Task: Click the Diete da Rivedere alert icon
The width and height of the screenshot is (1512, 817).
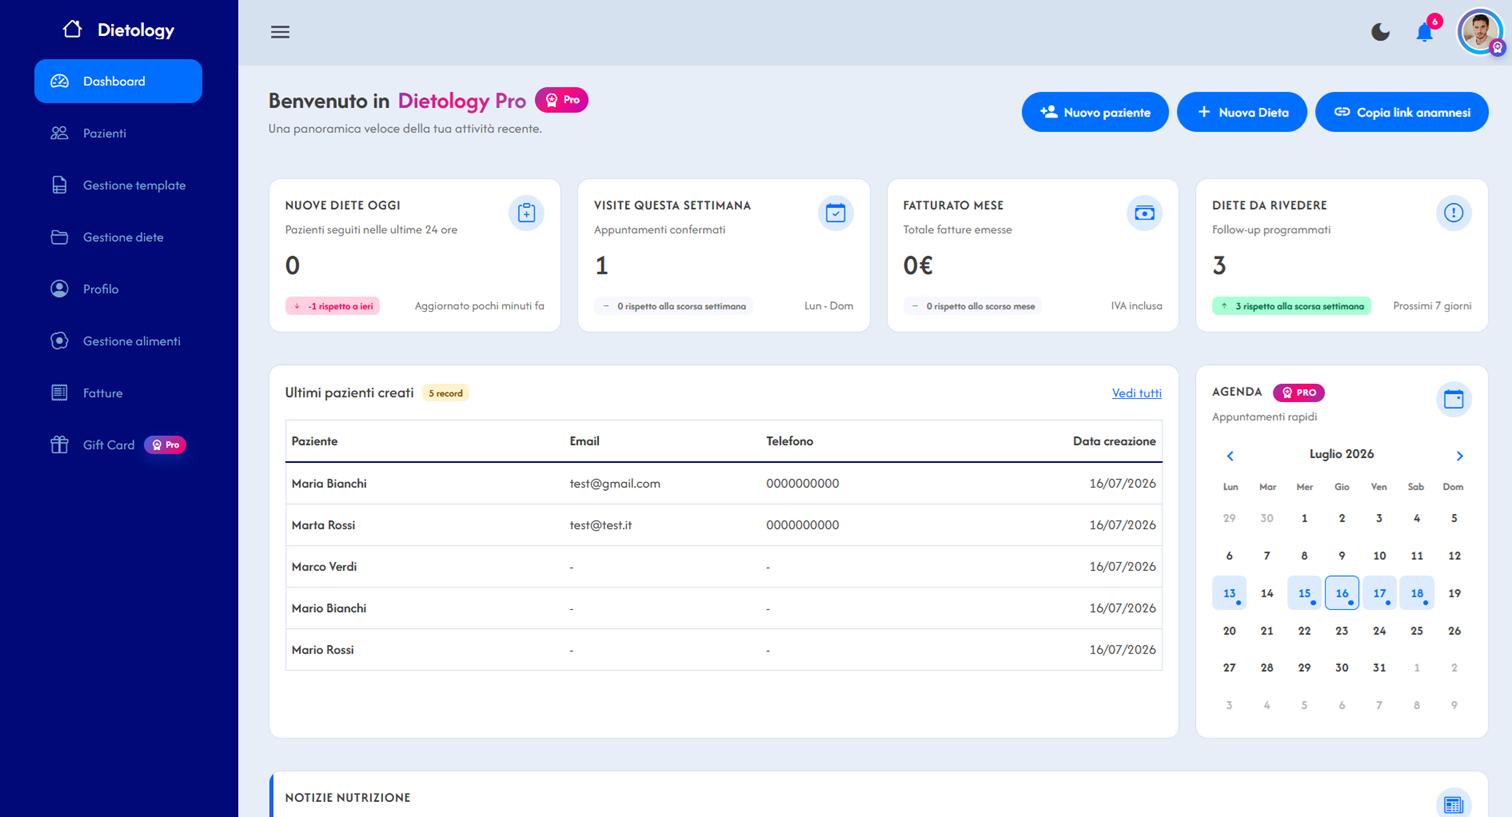Action: 1453,213
